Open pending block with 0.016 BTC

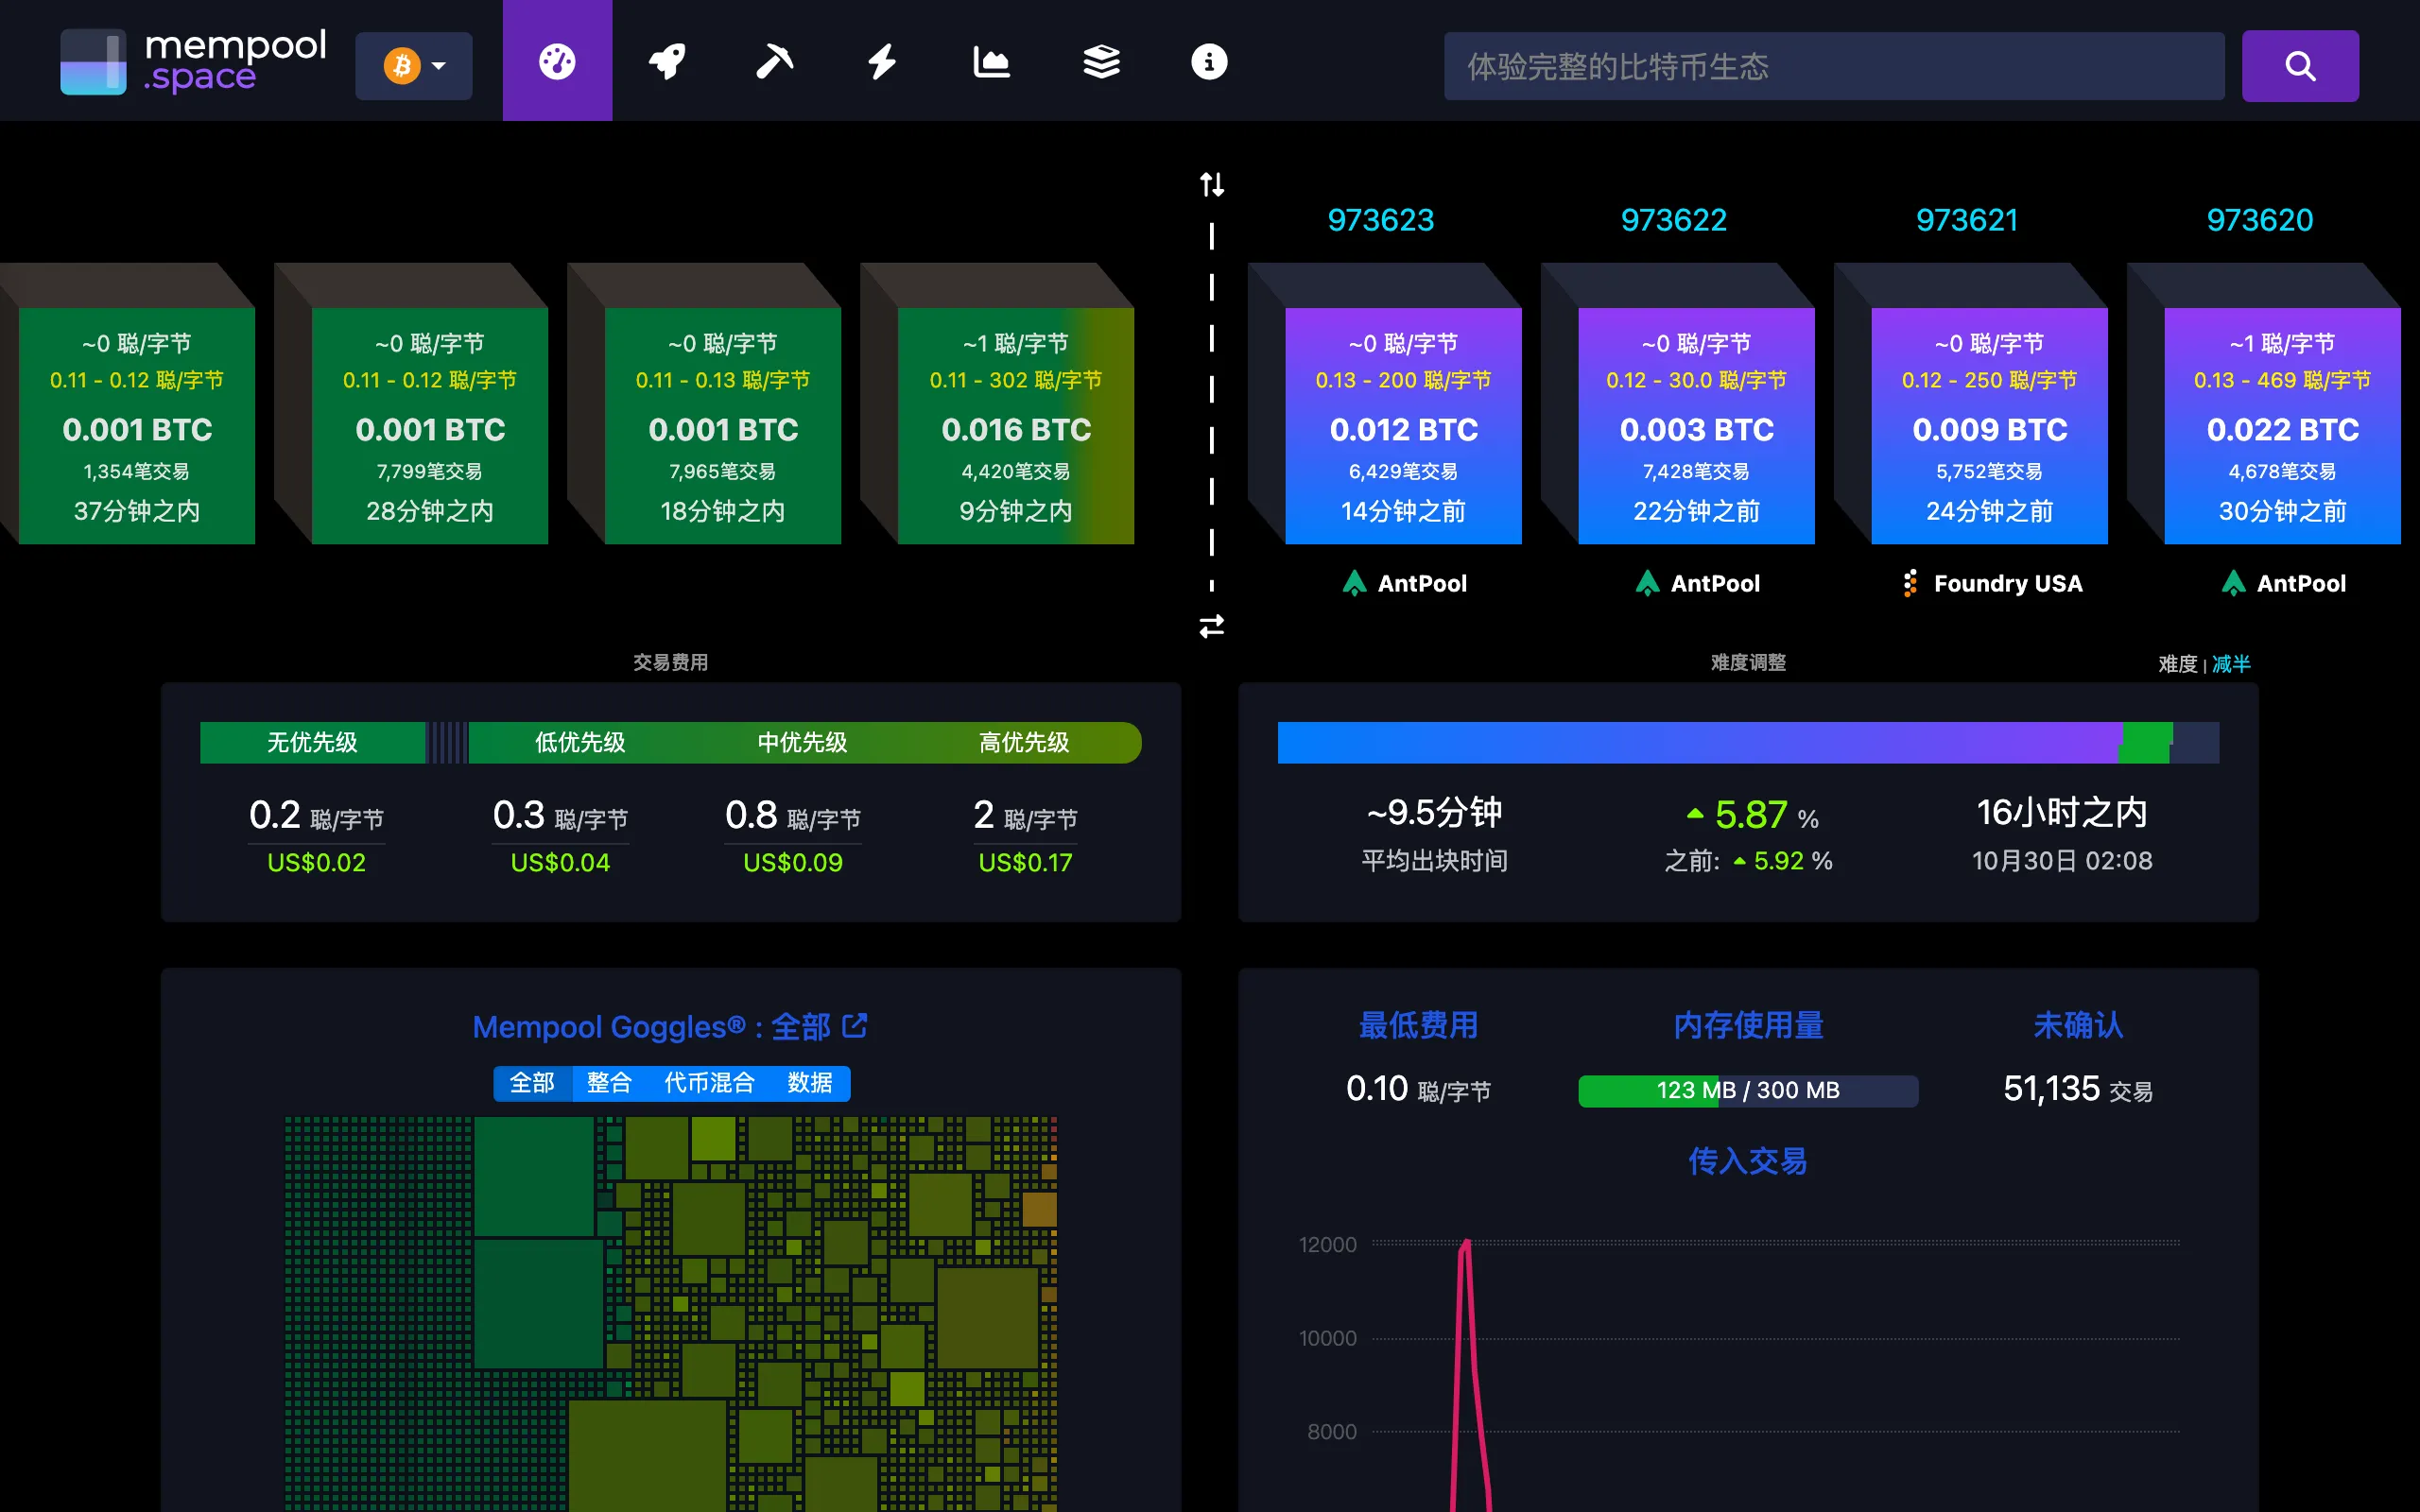pos(1015,426)
